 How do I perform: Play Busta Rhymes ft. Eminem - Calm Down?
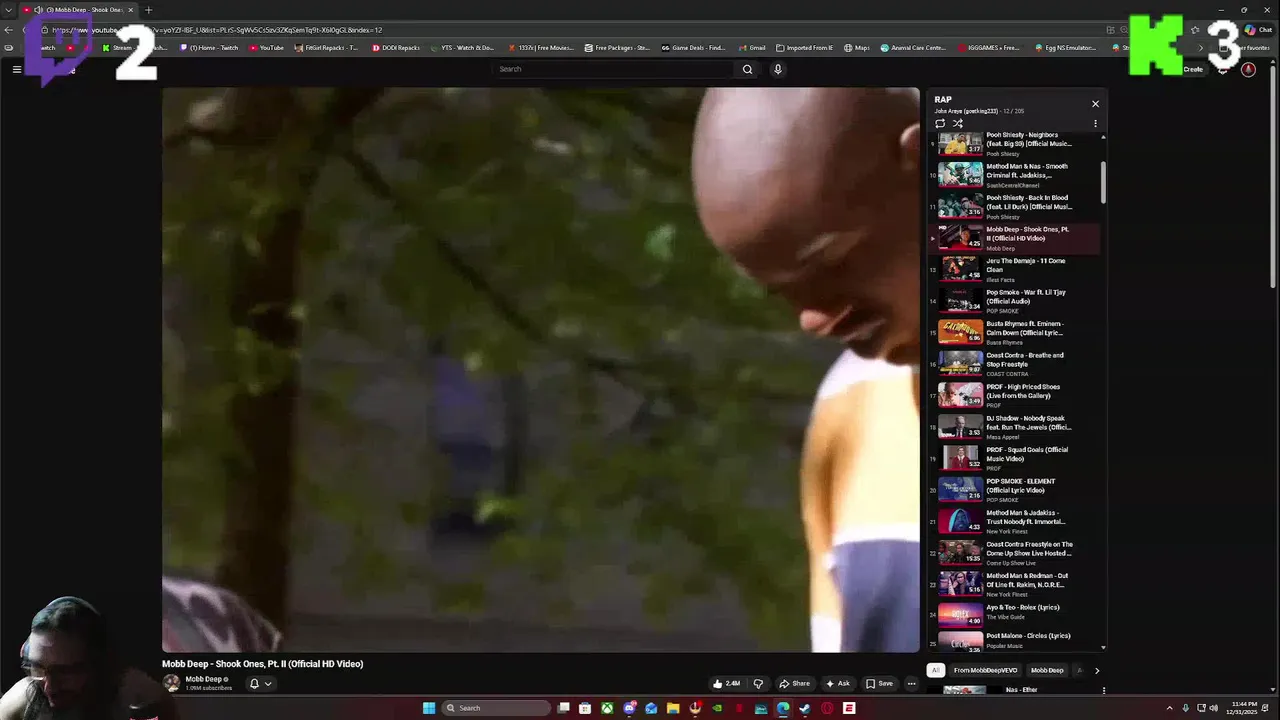(1015, 332)
